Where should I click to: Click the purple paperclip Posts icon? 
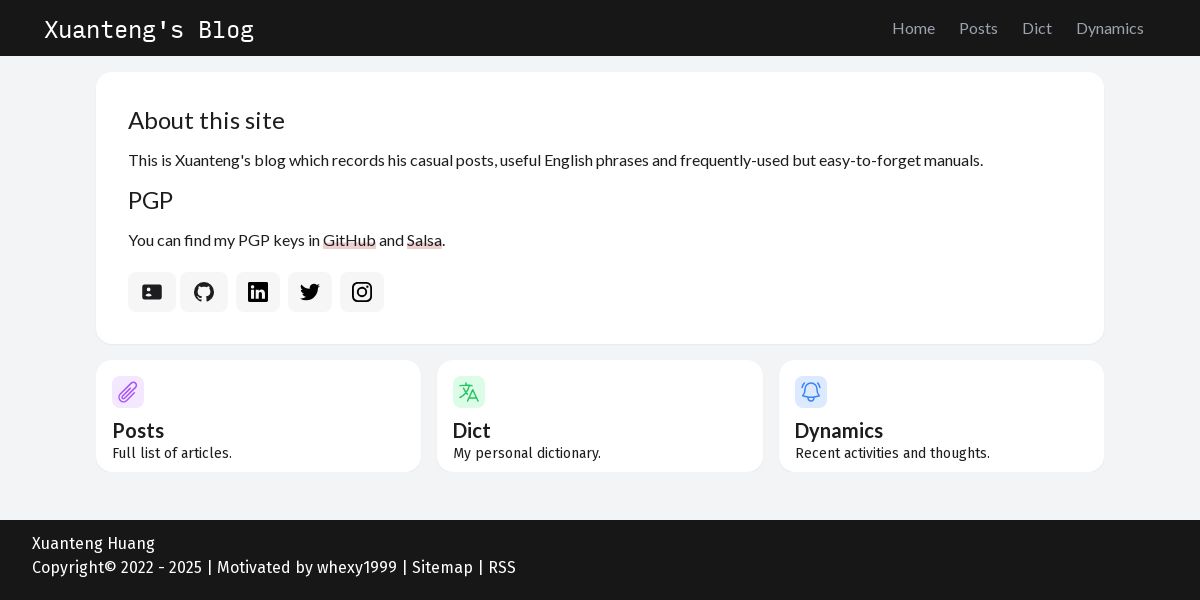(128, 392)
